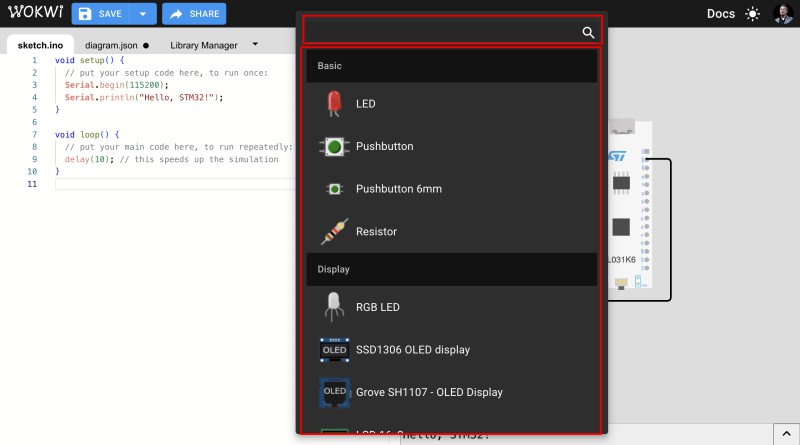Click the Wokwi logo
The width and height of the screenshot is (800, 445).
35,12
